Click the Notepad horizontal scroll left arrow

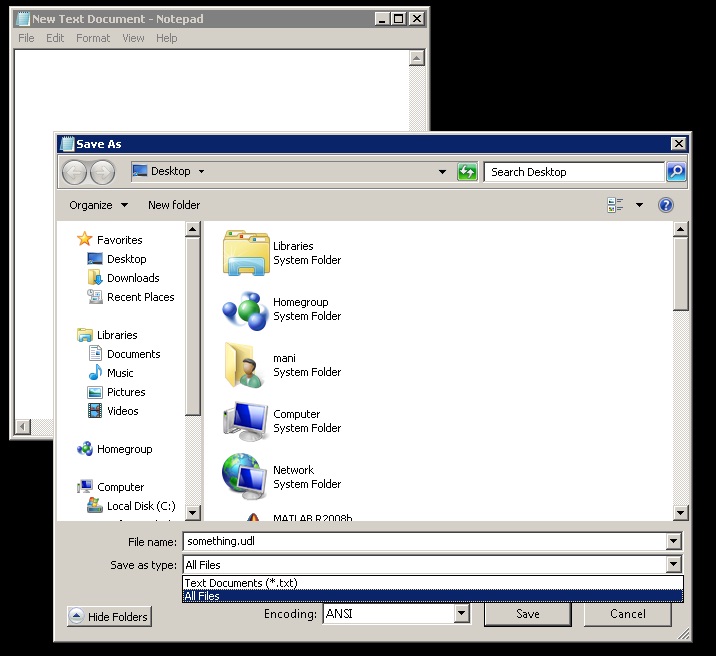pyautogui.click(x=22, y=427)
